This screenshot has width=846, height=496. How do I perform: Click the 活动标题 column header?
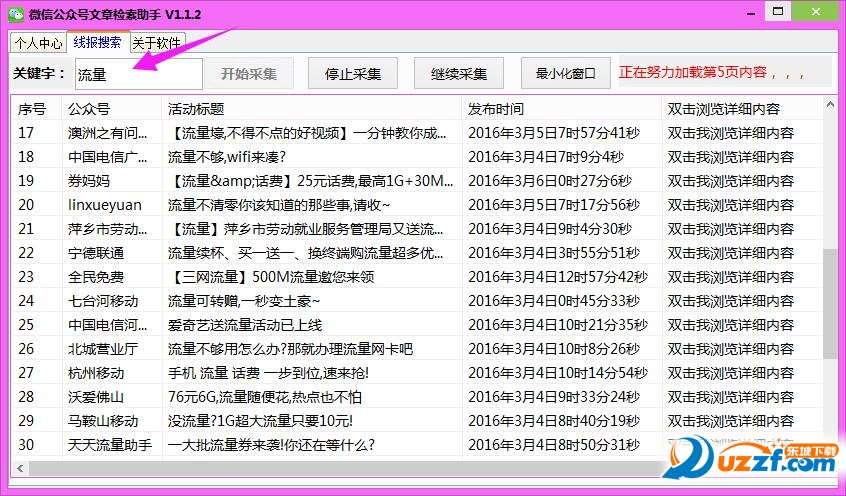pyautogui.click(x=312, y=109)
